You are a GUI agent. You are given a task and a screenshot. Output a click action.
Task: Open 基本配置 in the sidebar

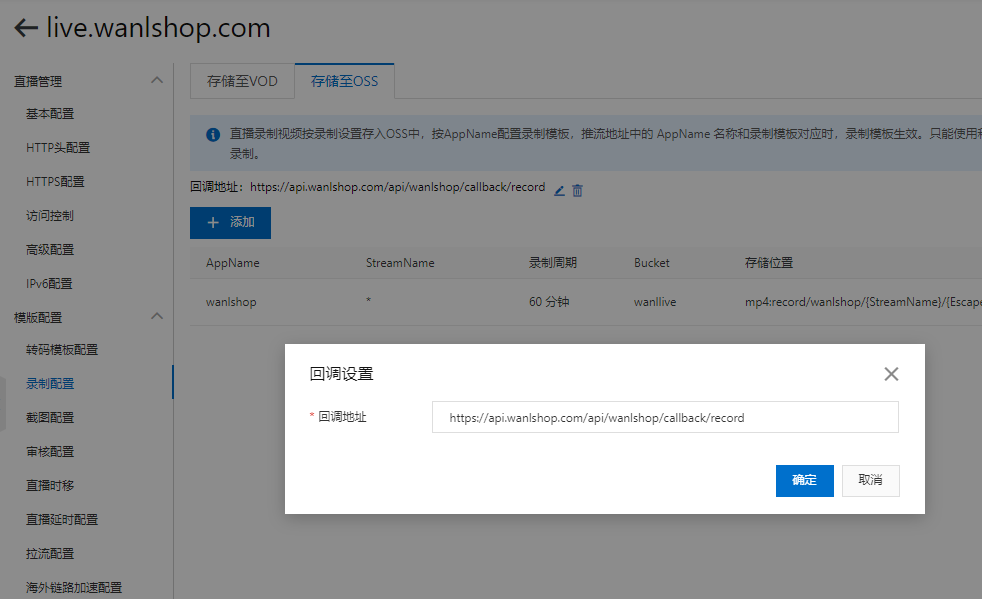click(50, 114)
